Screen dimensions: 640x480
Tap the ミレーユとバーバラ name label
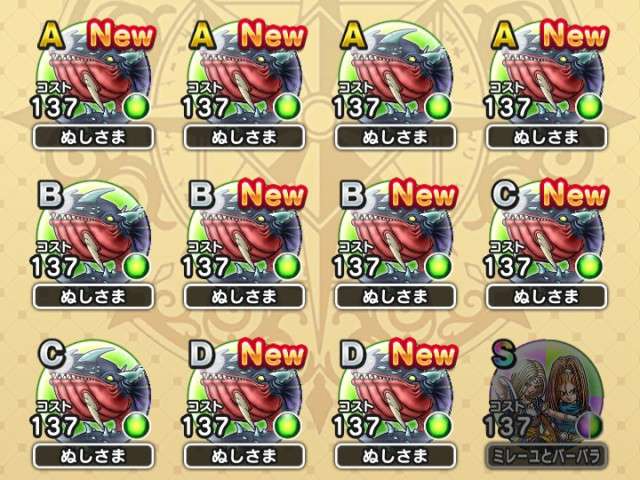click(546, 456)
